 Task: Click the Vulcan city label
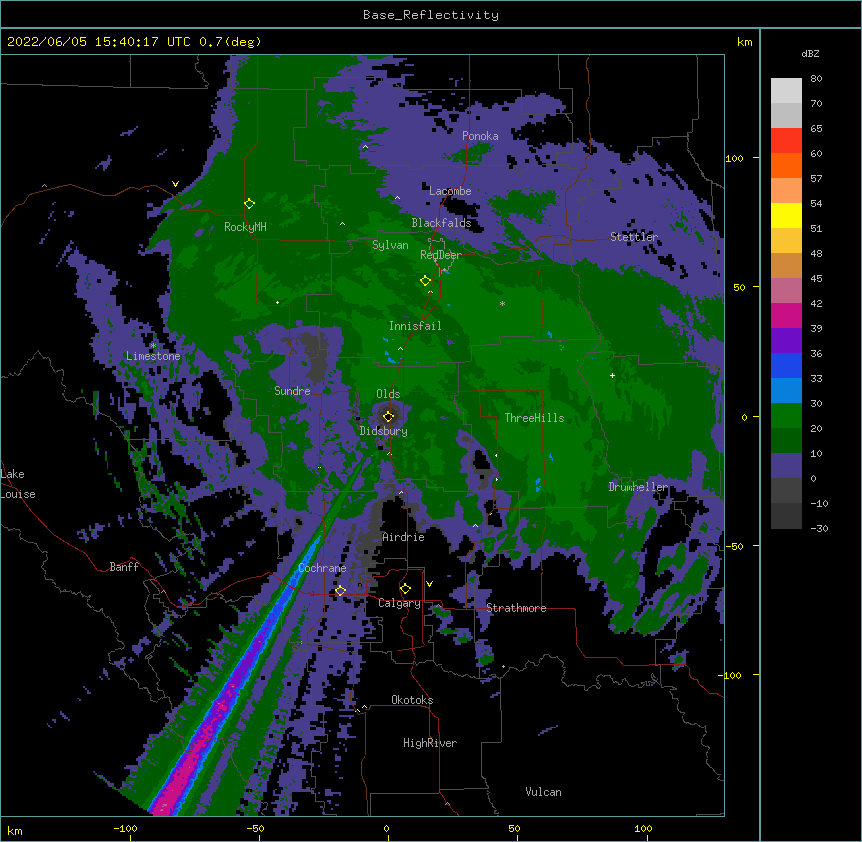click(x=543, y=792)
